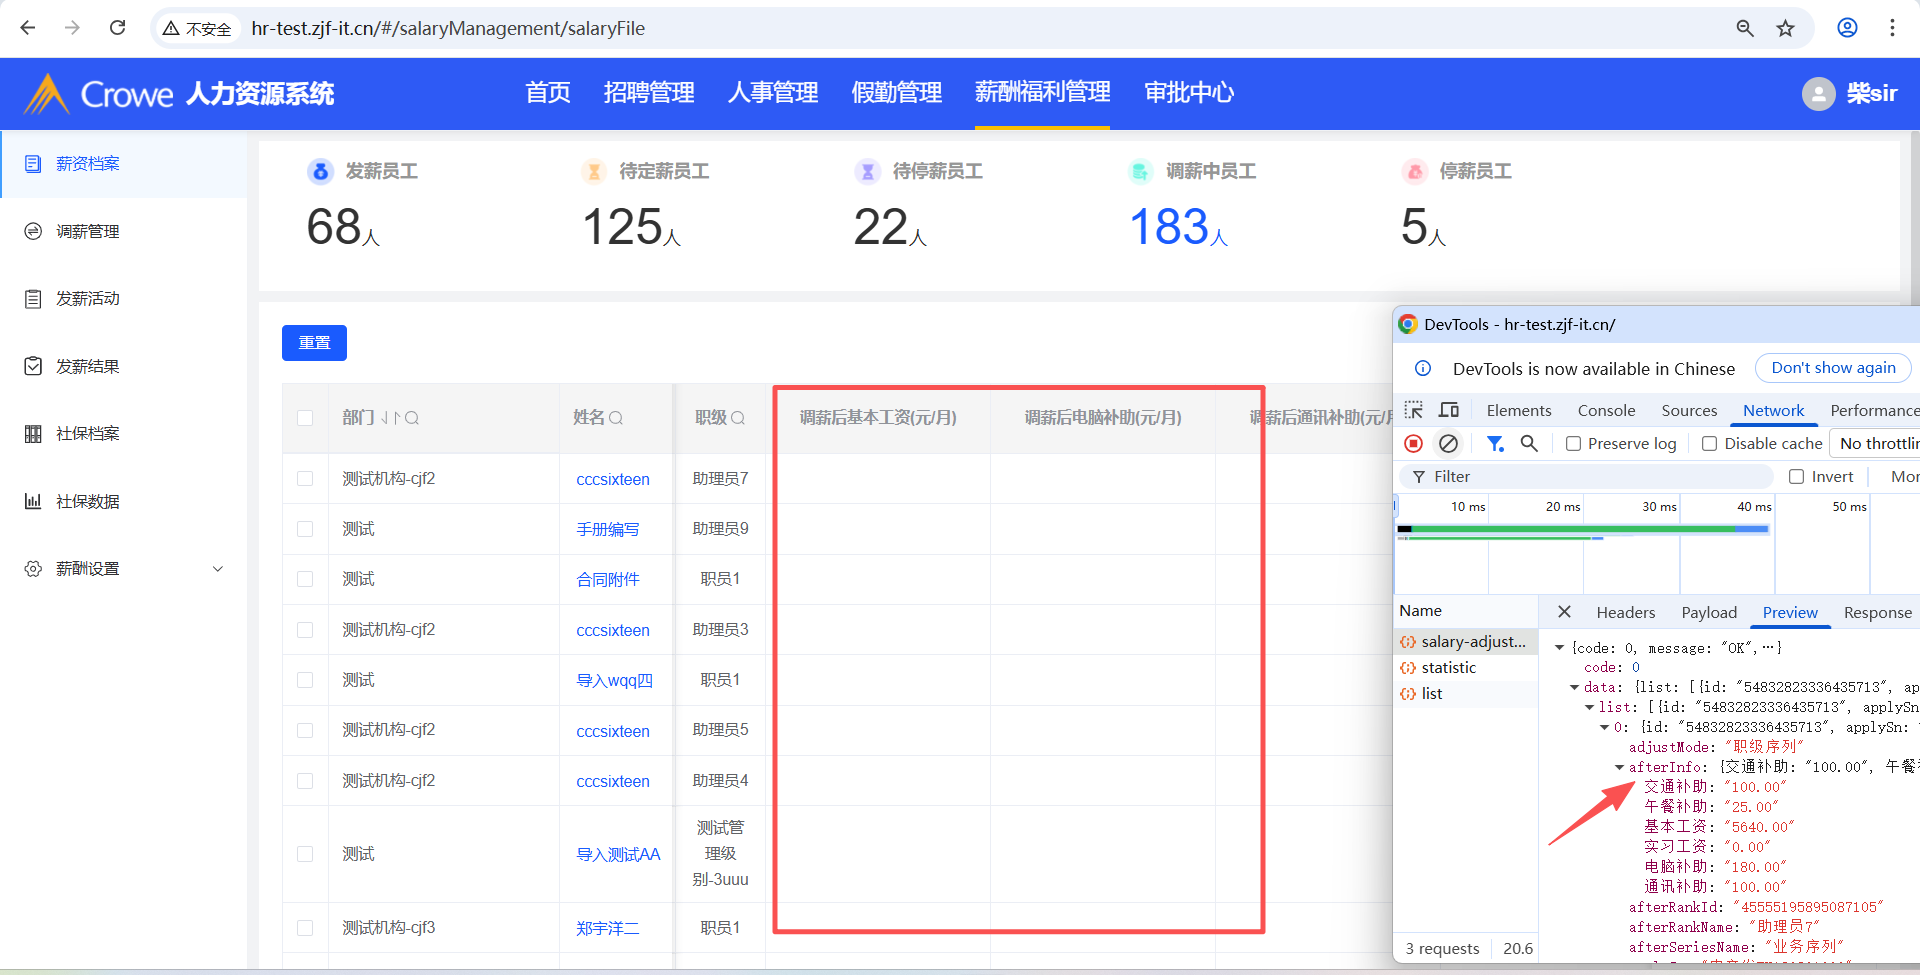Open the 审批中心 navigation menu
1920x975 pixels.
click(1188, 93)
